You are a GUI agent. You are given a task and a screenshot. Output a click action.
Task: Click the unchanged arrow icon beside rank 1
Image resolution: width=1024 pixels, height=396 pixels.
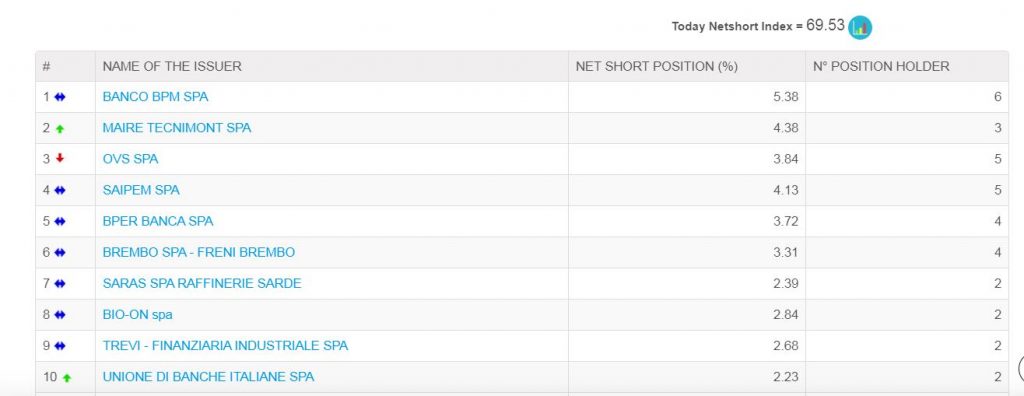(x=60, y=97)
